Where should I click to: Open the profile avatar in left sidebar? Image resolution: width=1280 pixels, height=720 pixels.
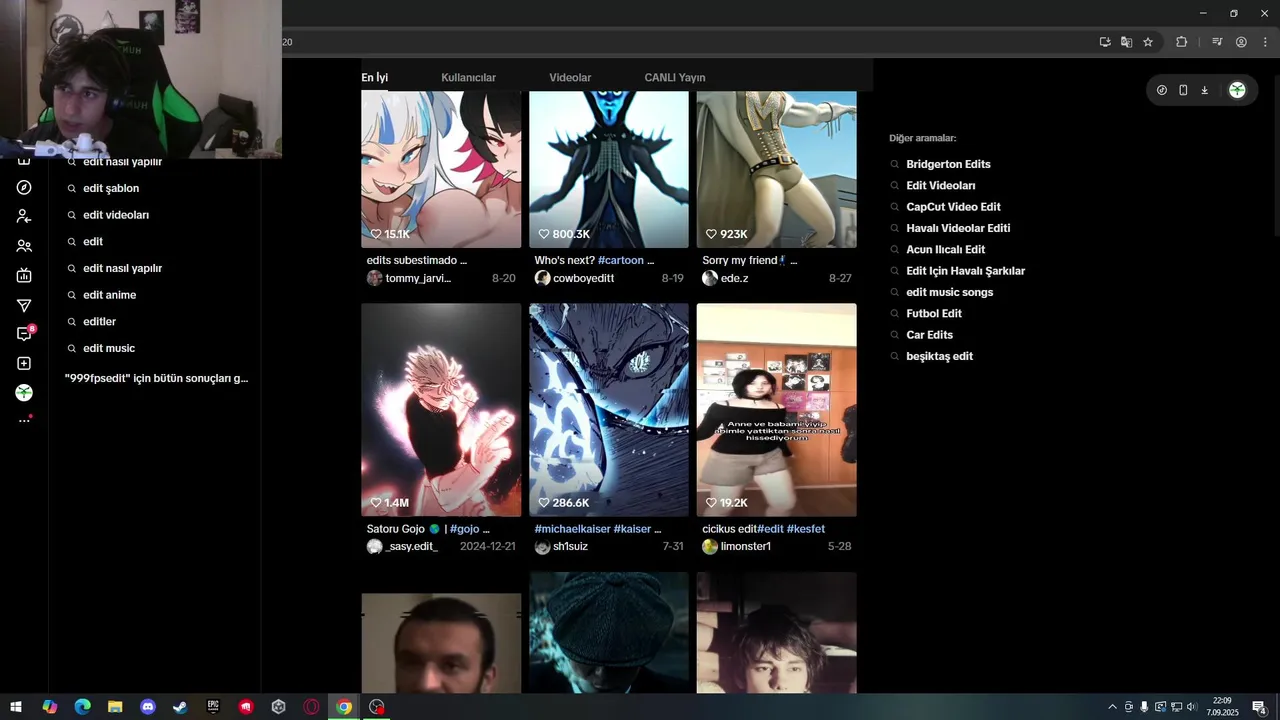pos(24,393)
